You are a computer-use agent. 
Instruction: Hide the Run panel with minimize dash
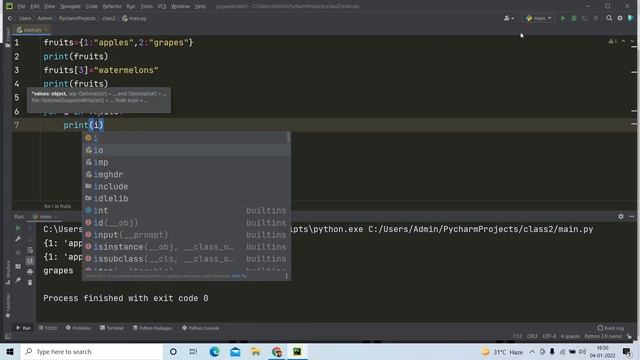(x=631, y=216)
